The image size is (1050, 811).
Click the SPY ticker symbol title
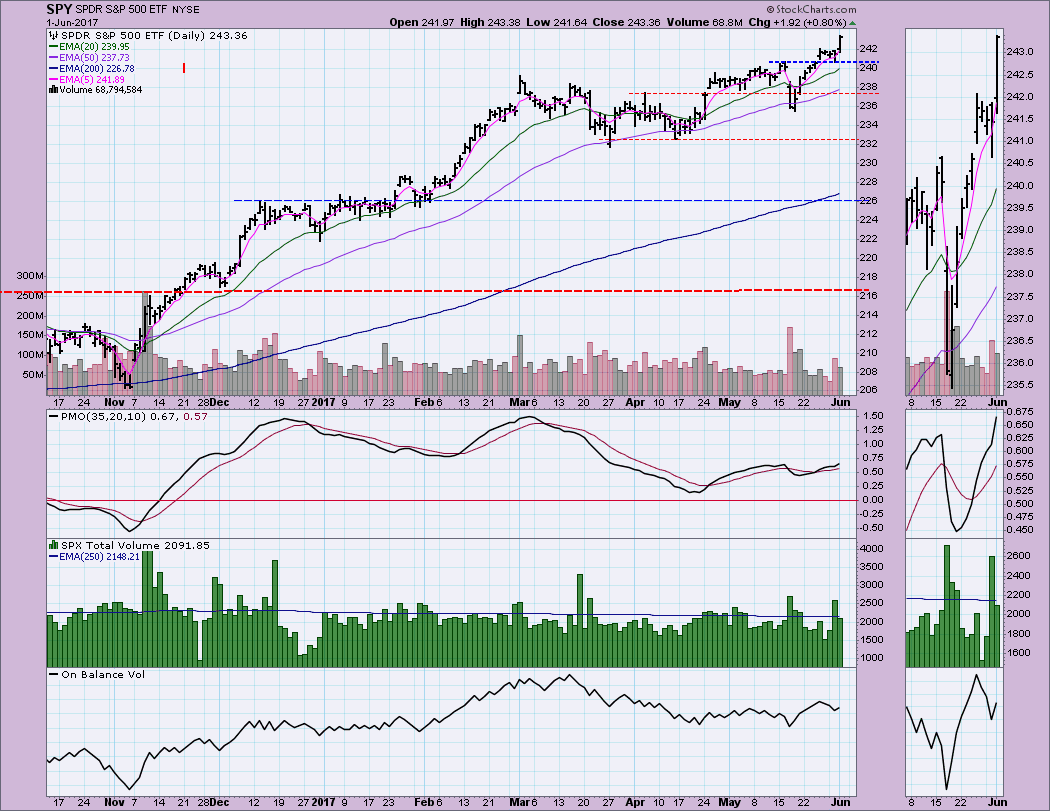click(x=60, y=9)
